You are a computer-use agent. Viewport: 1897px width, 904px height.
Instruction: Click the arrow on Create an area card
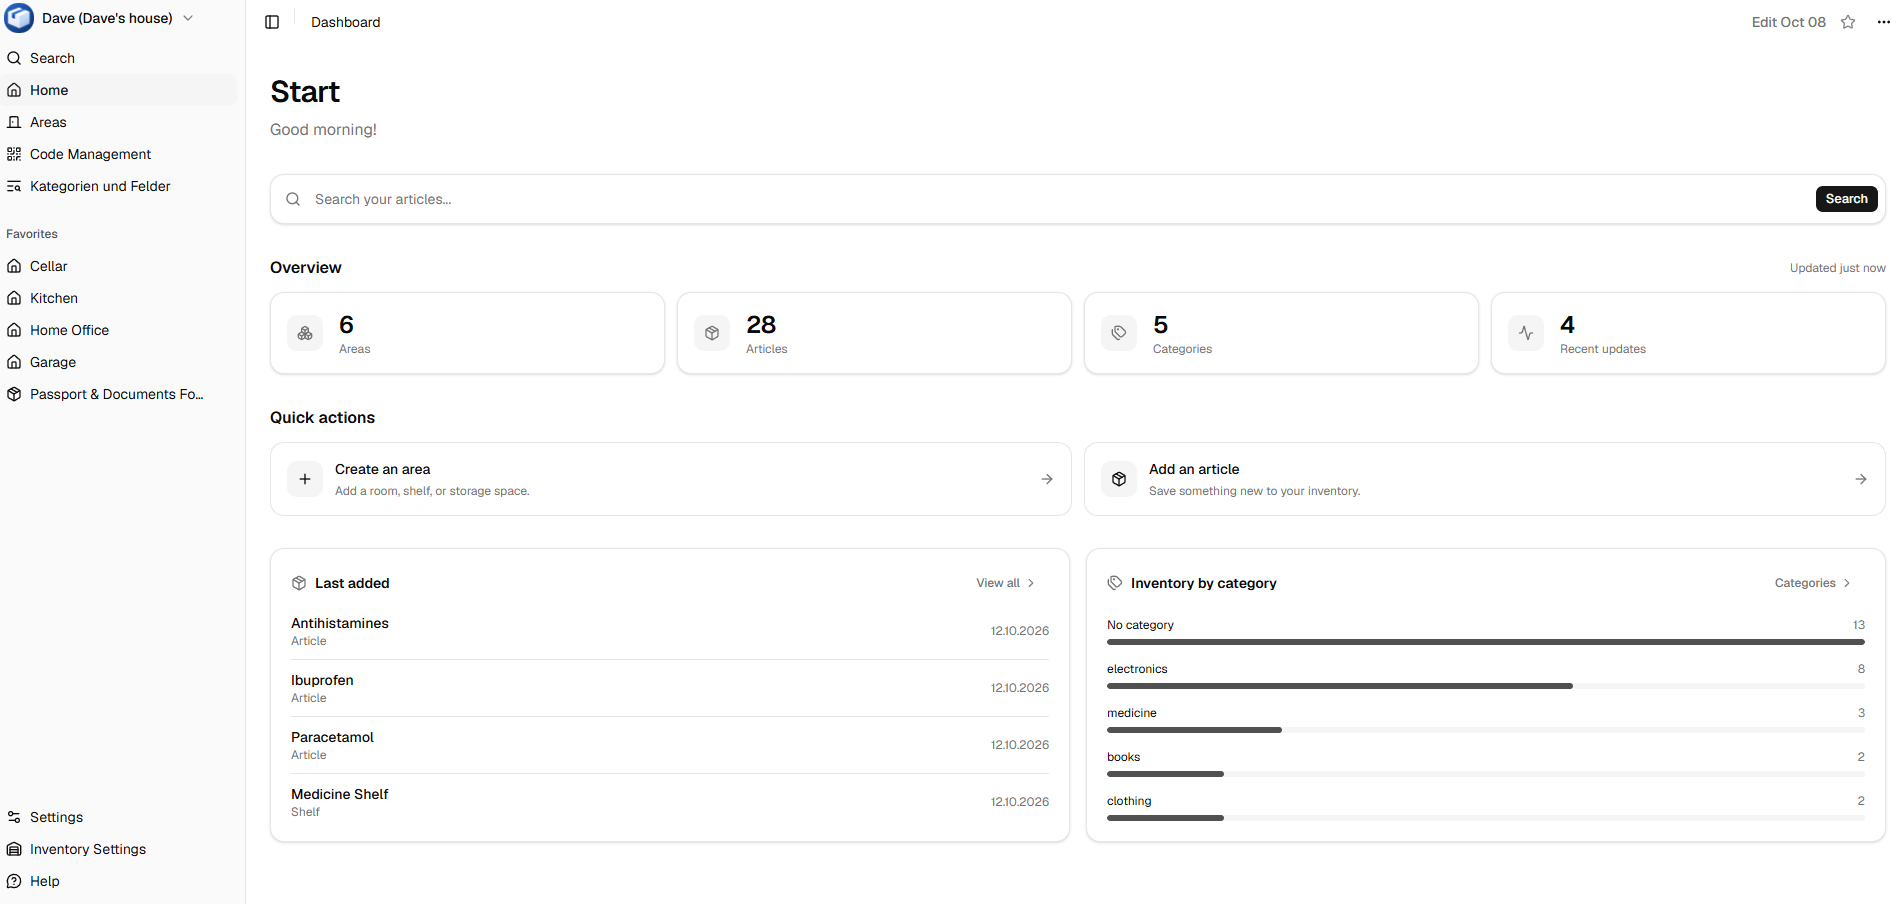[x=1047, y=479]
